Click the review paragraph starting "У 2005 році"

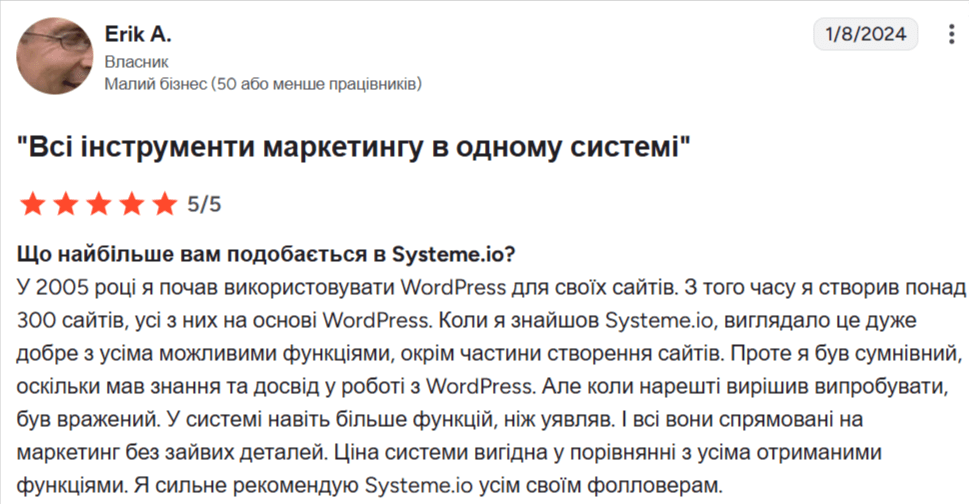[x=491, y=386]
